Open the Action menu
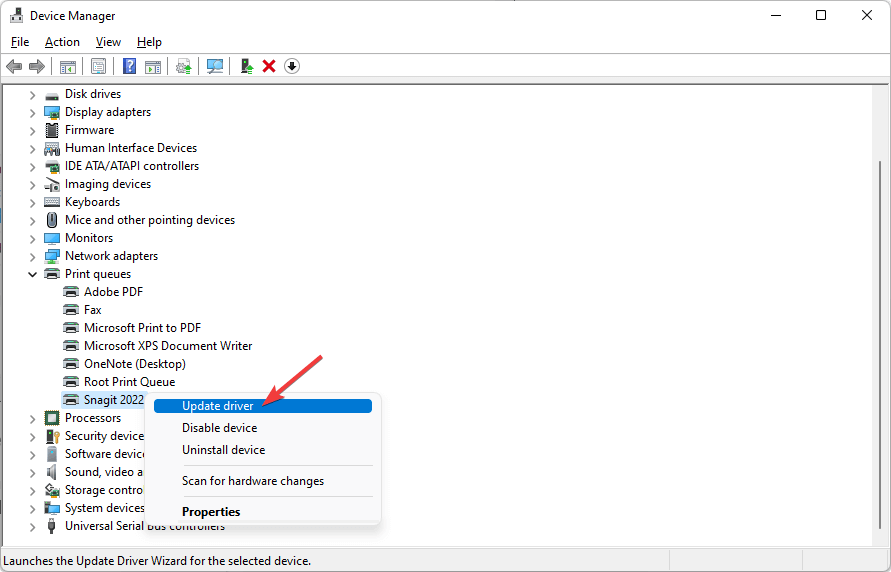 pos(63,42)
